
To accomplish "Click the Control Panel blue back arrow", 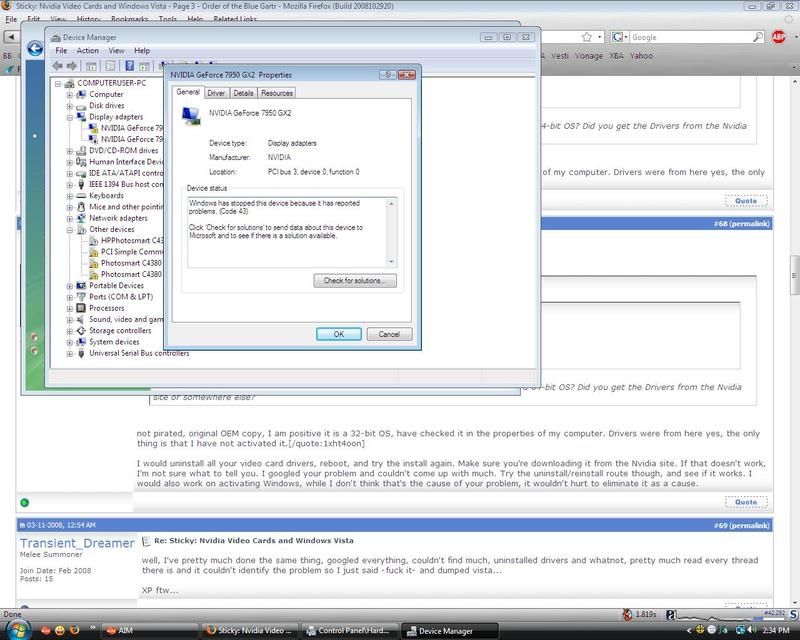I will tap(35, 48).
